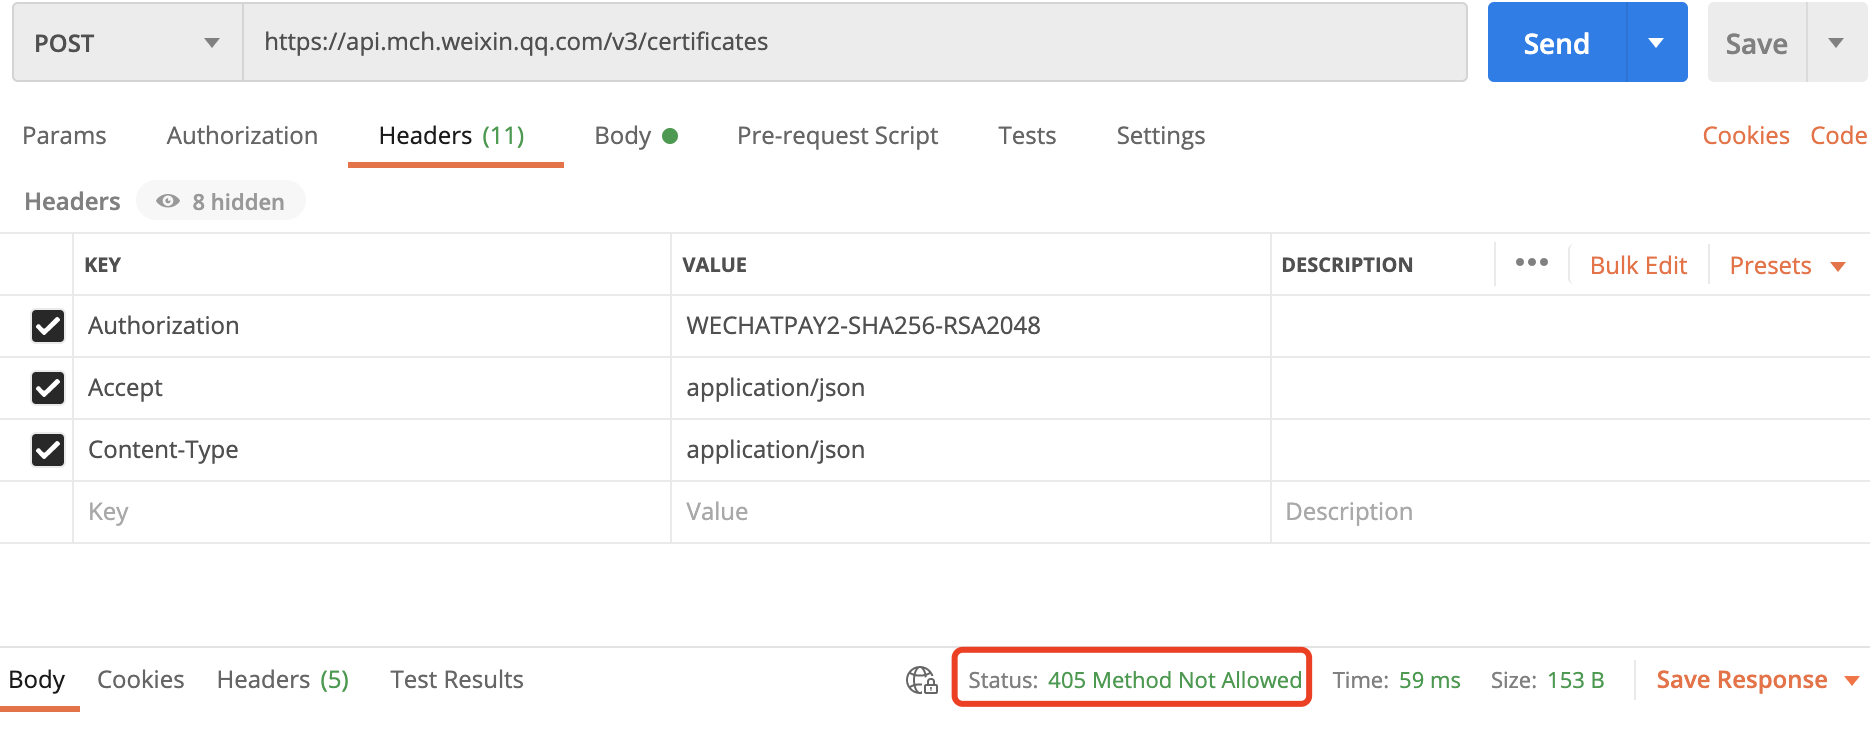Open the POST method dropdown
Screen dimensions: 1870x732
(127, 43)
